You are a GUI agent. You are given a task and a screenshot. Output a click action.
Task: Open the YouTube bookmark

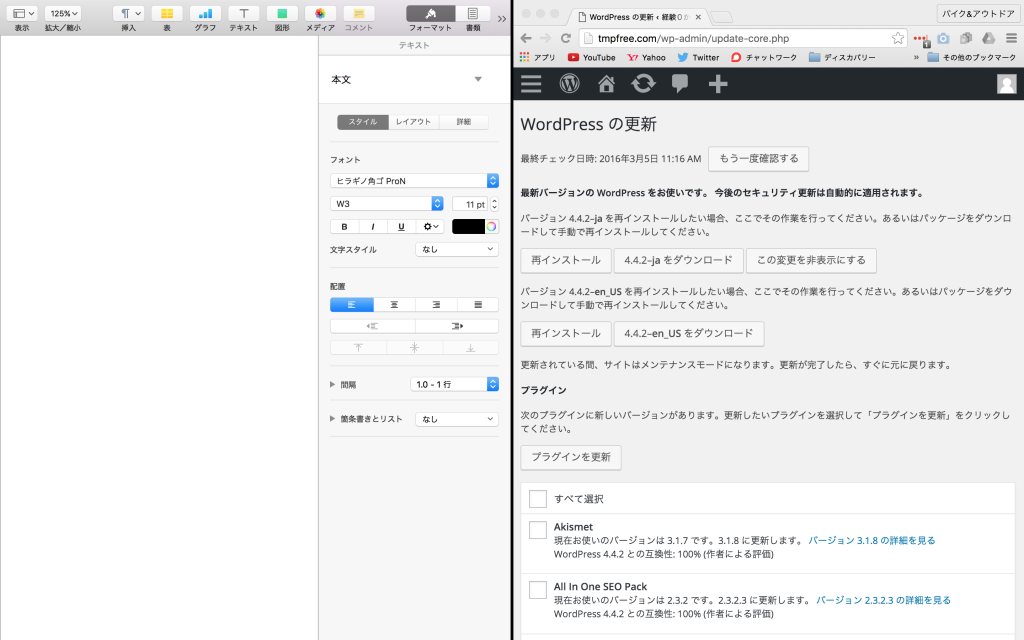(592, 57)
